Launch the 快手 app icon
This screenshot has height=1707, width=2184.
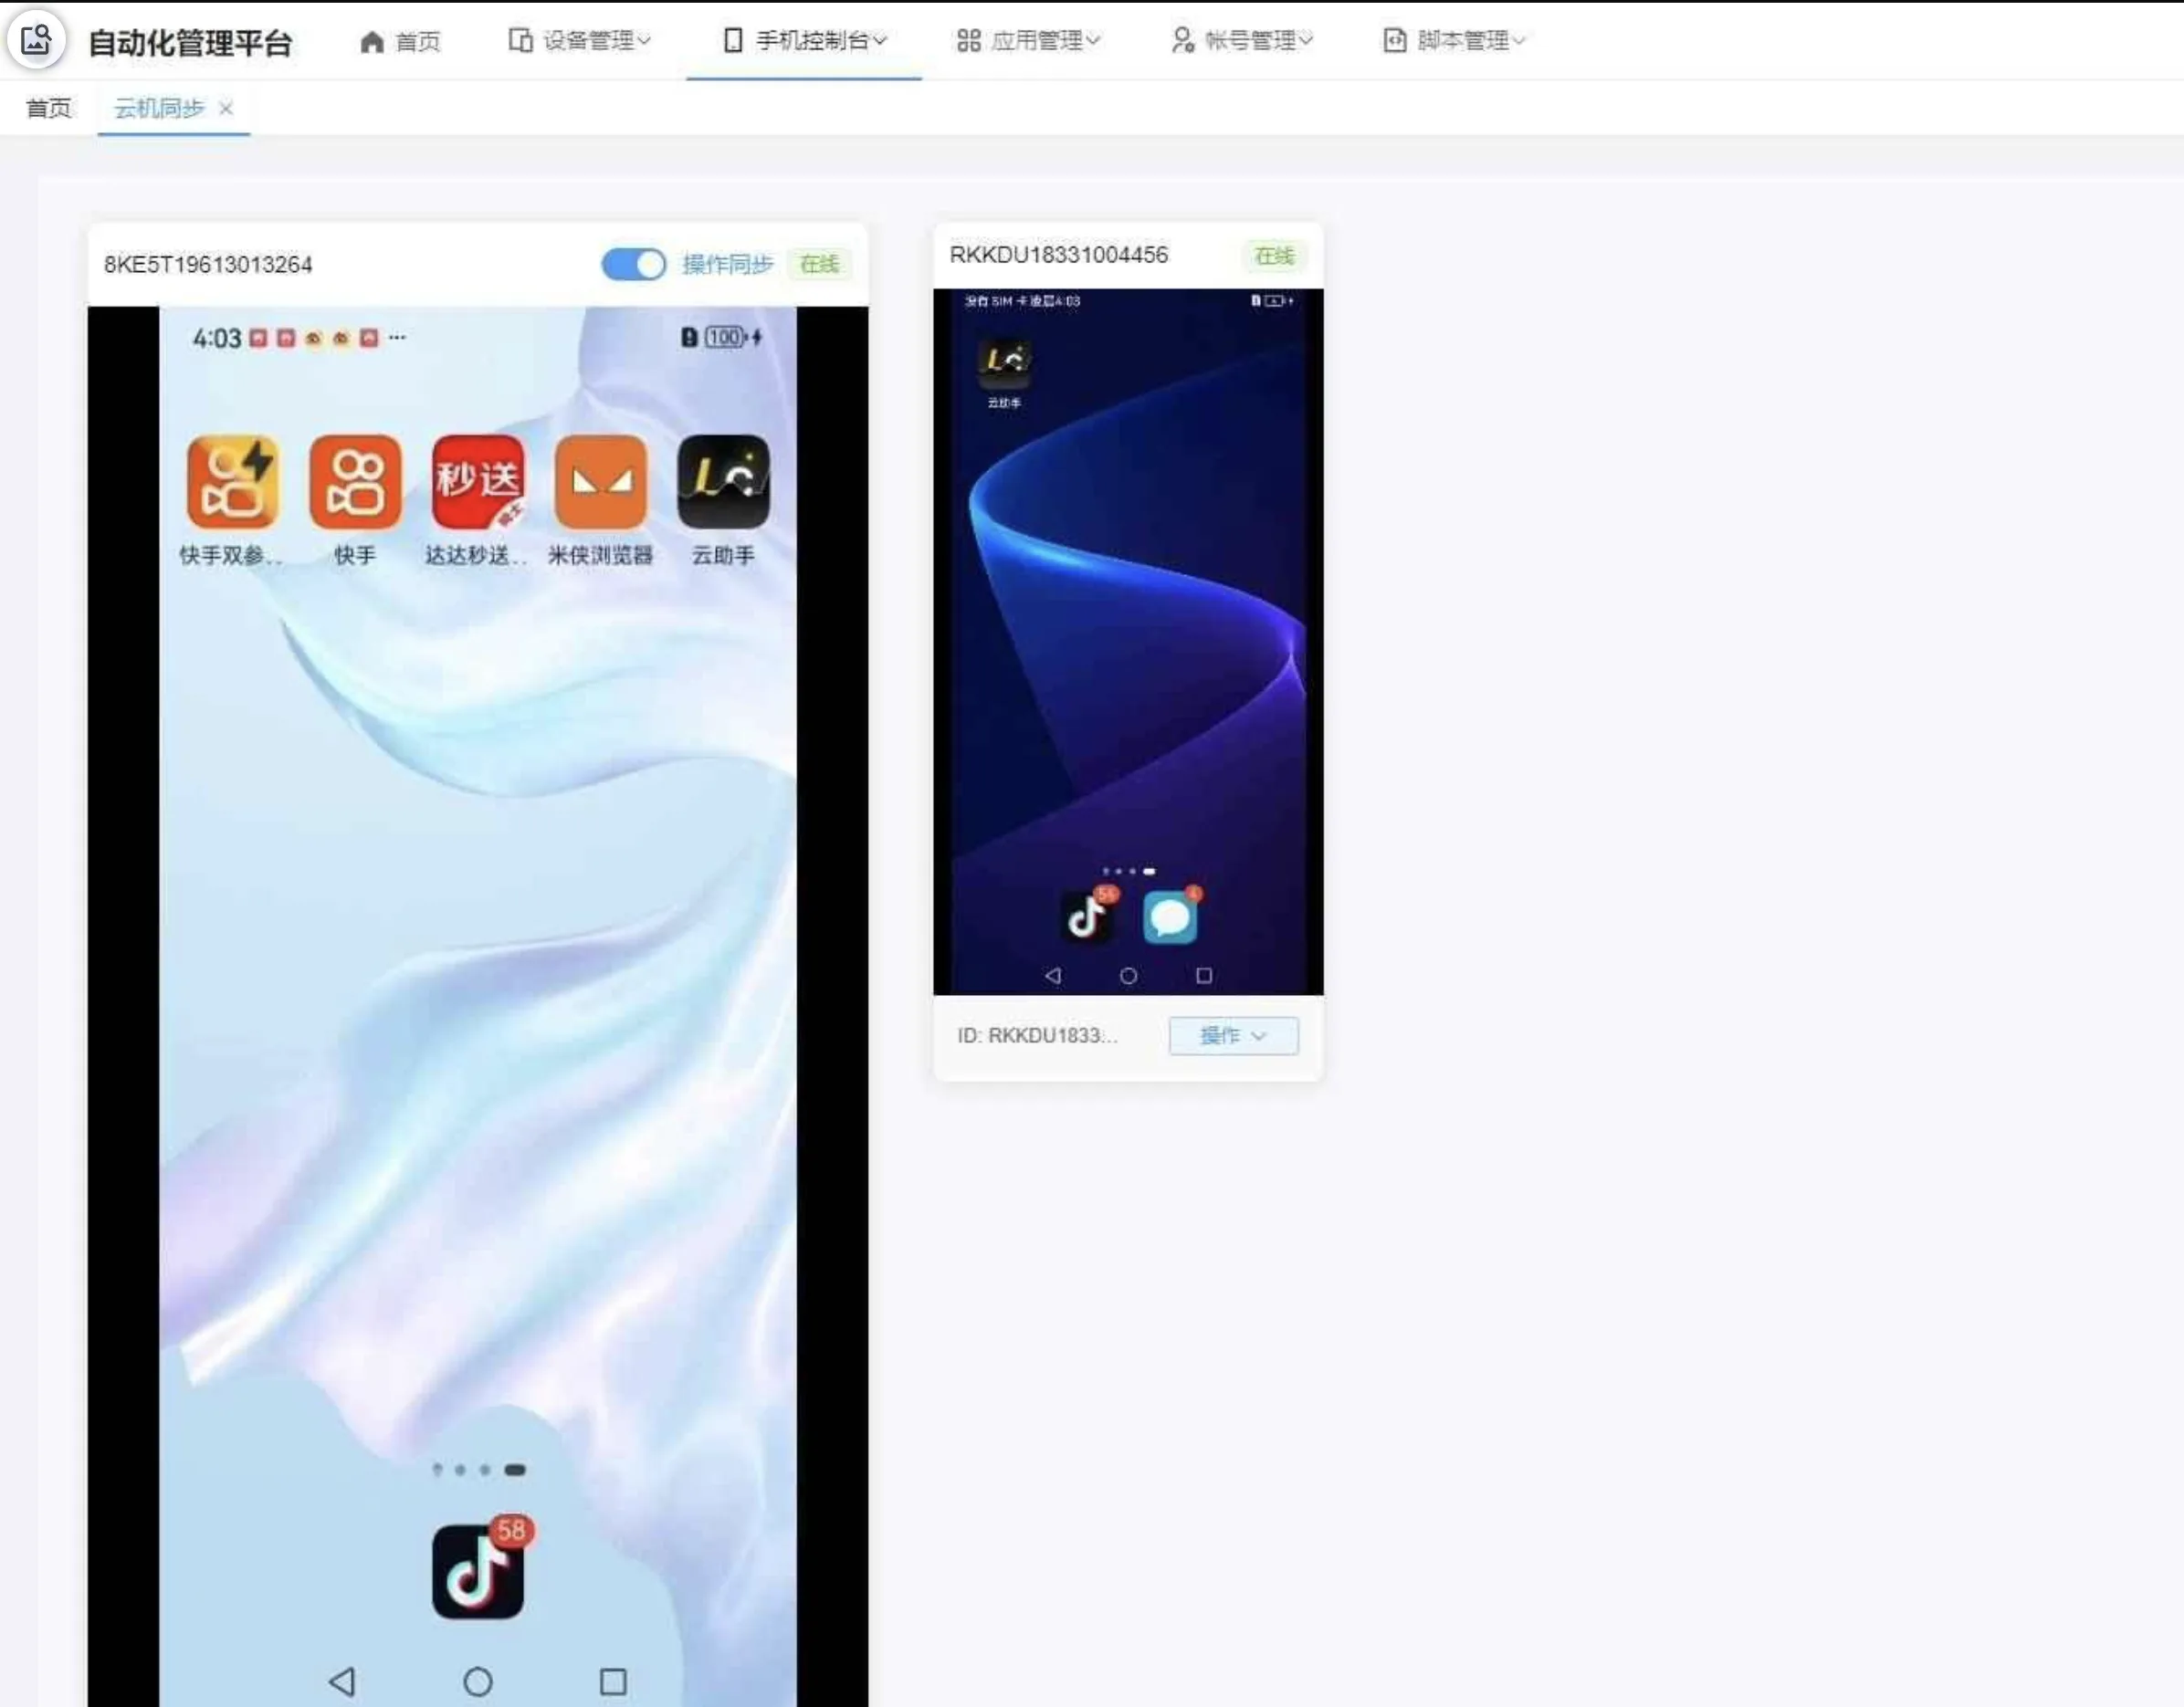pyautogui.click(x=355, y=482)
